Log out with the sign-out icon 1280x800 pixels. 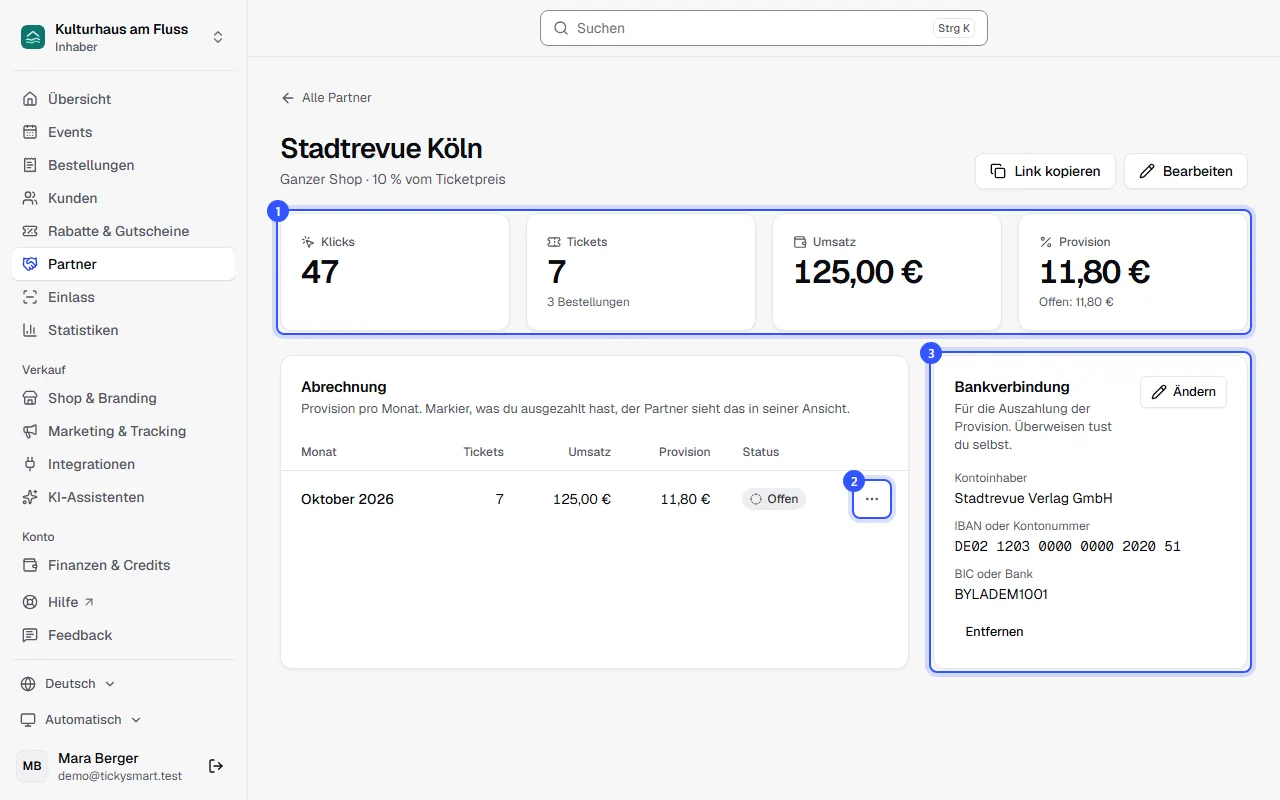pyautogui.click(x=216, y=766)
